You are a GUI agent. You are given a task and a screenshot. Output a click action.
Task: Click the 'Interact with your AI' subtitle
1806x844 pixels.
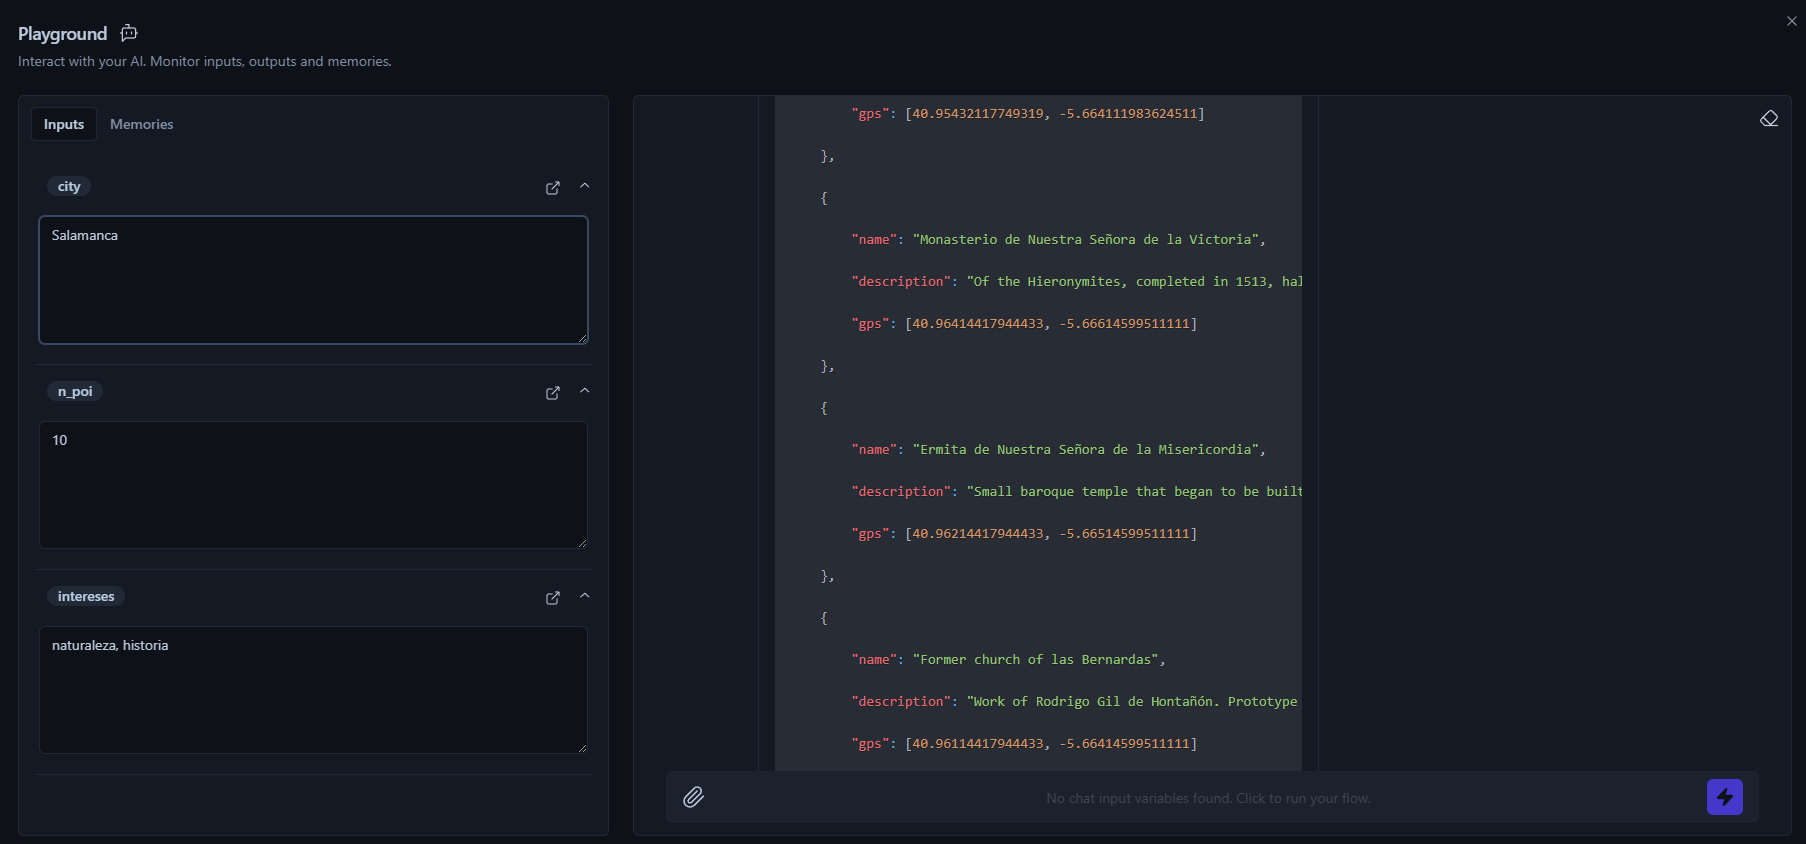point(205,61)
